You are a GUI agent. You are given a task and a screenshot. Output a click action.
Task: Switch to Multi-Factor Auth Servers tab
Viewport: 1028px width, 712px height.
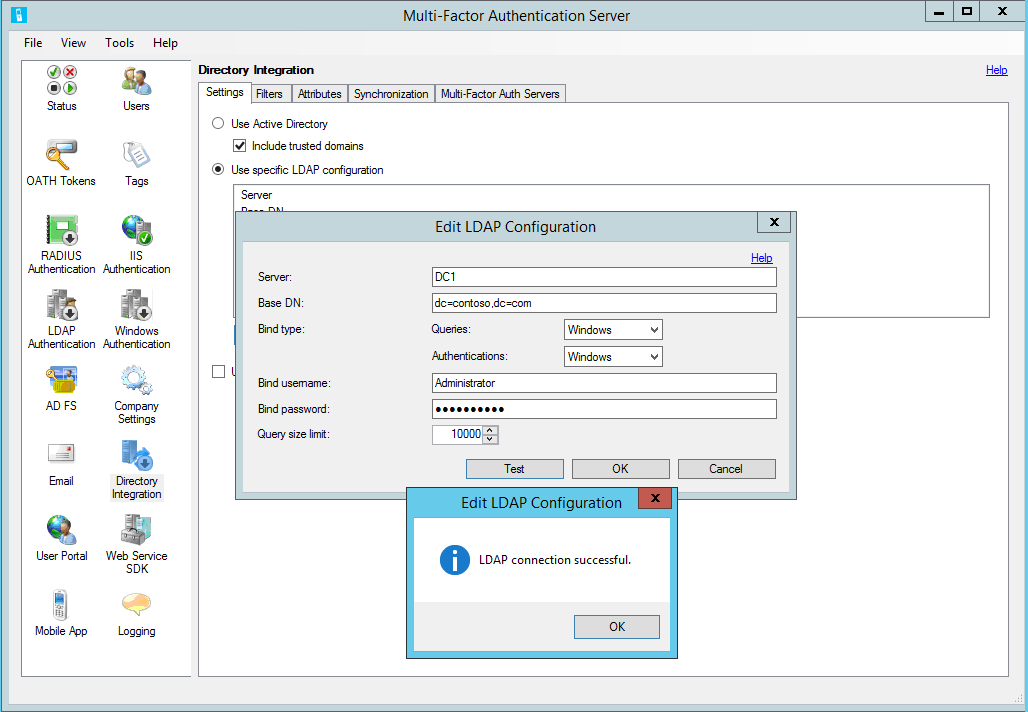click(500, 94)
